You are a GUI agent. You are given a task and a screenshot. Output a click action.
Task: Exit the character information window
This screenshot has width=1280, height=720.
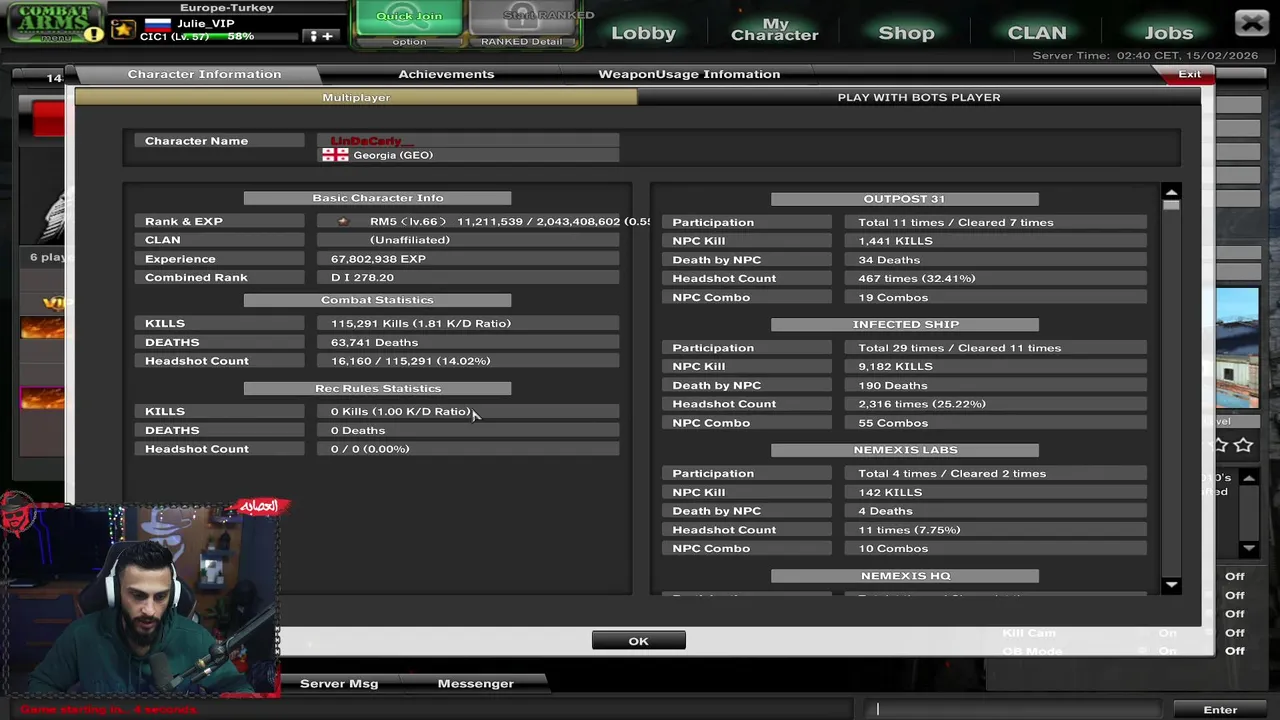click(1189, 74)
